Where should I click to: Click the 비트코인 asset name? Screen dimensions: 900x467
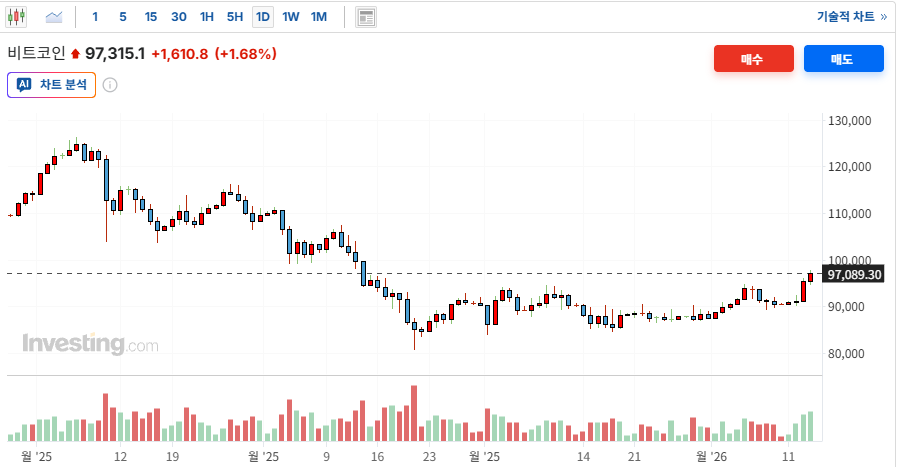point(36,54)
